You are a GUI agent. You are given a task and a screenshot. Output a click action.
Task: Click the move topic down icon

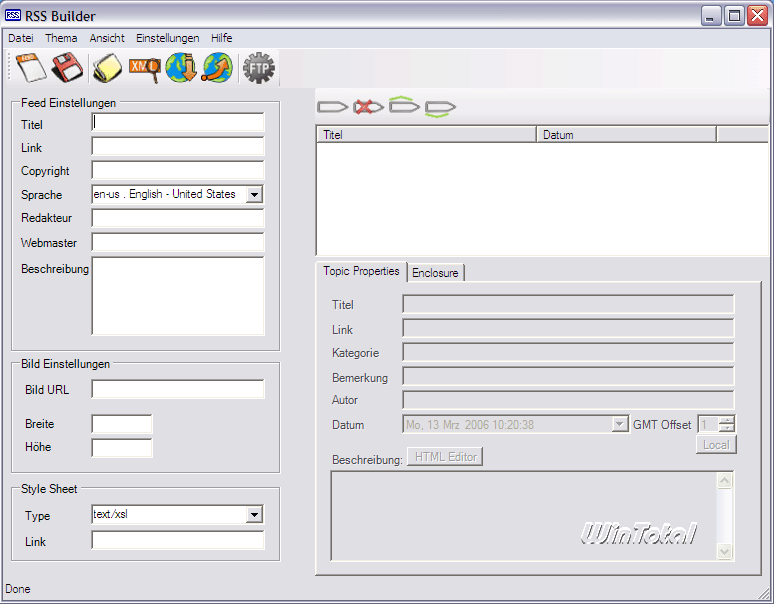coord(440,109)
